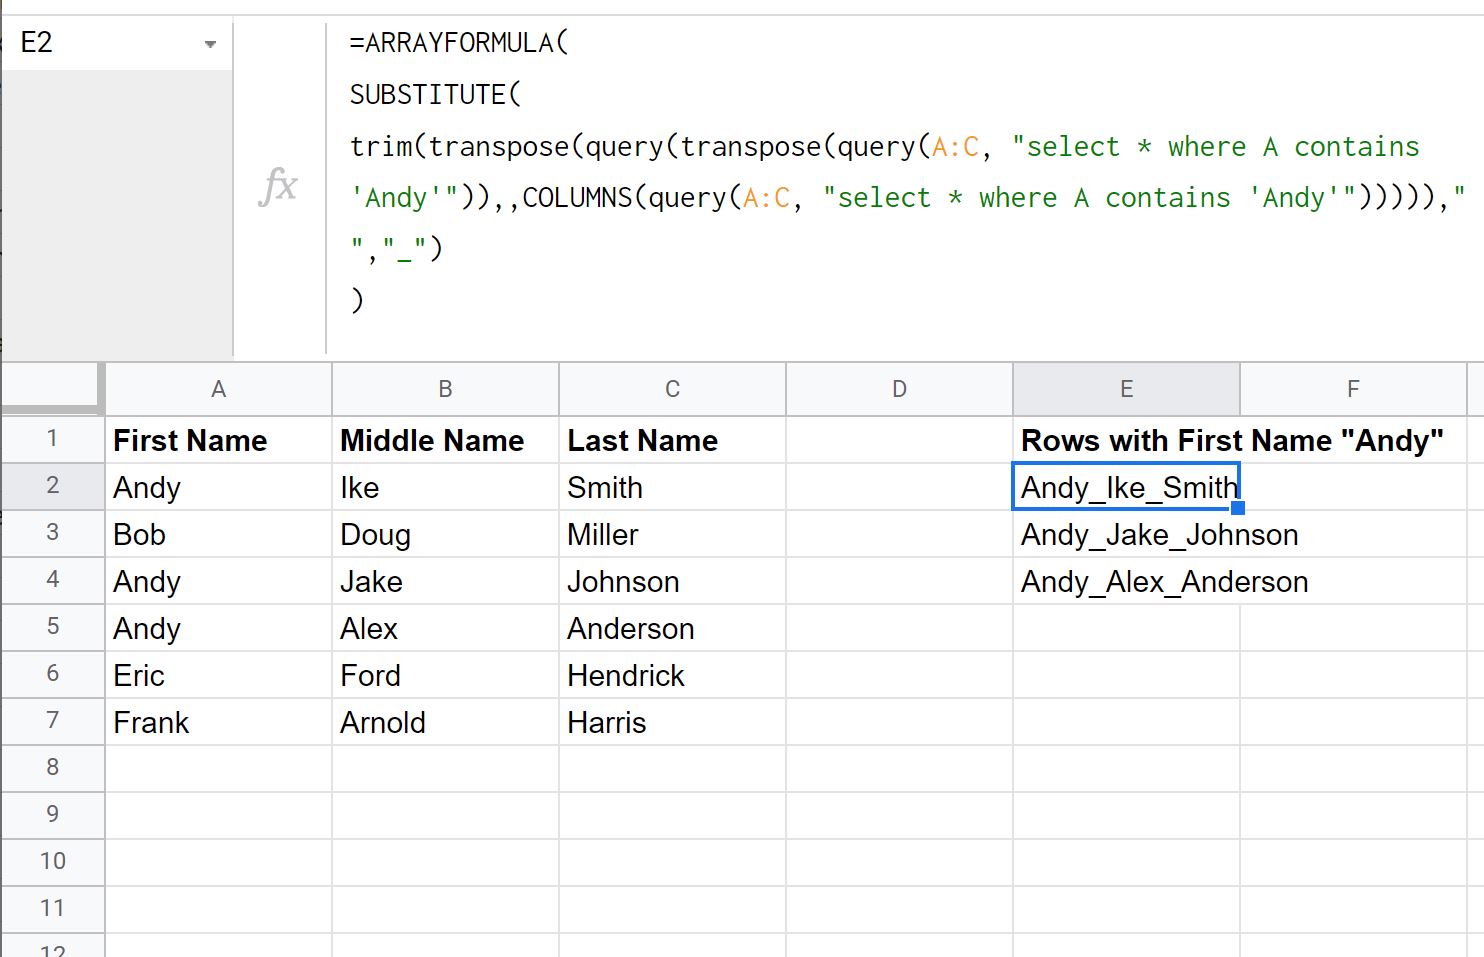Click the select-all corner box
Screen dimensions: 1484x957
(x=52, y=389)
